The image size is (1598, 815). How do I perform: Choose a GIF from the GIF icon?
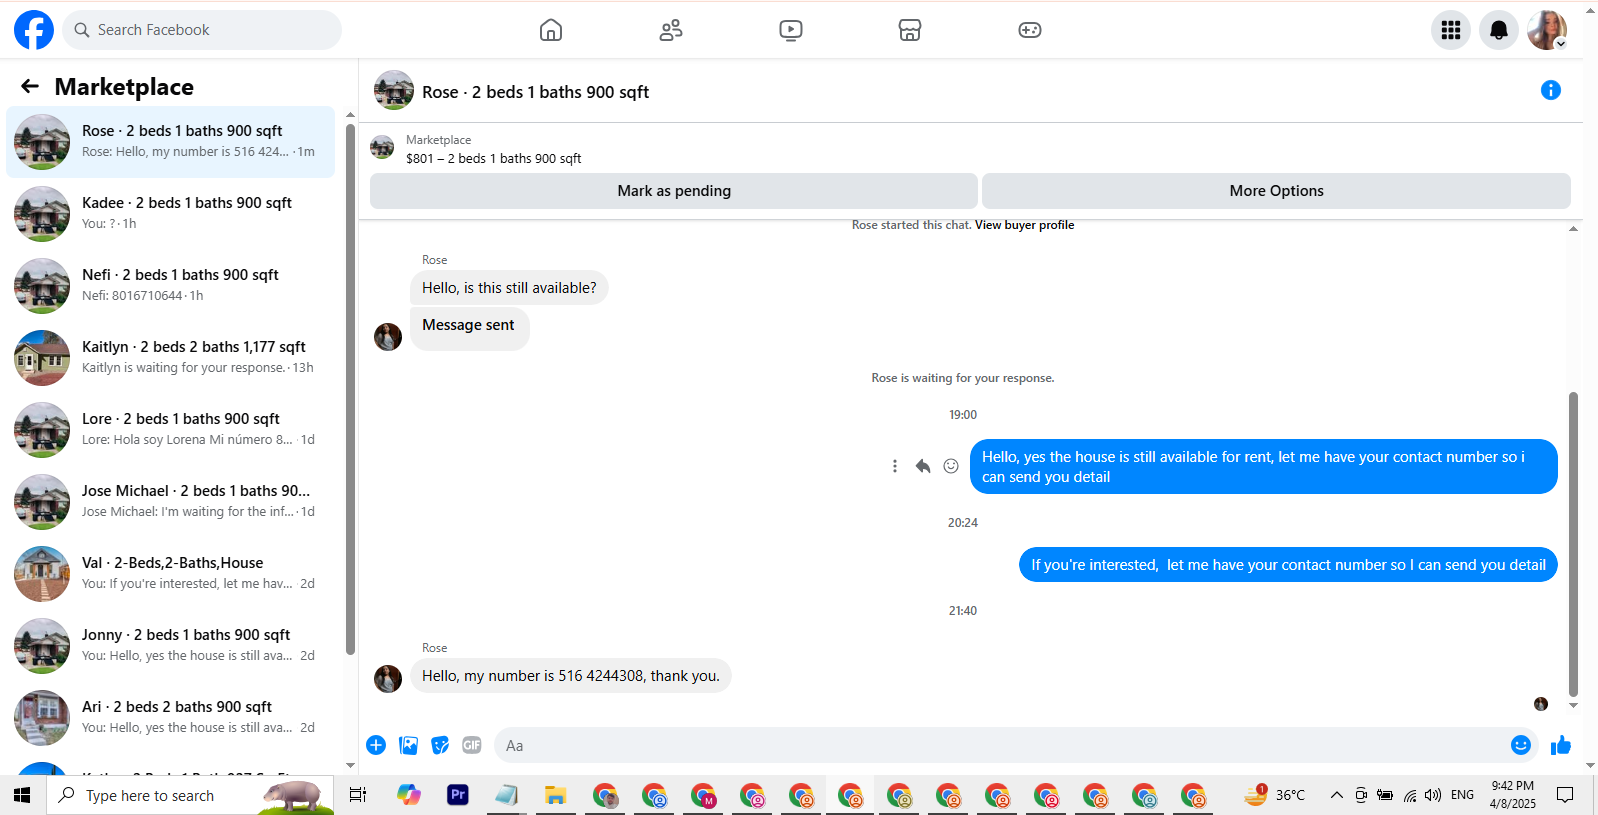(472, 745)
